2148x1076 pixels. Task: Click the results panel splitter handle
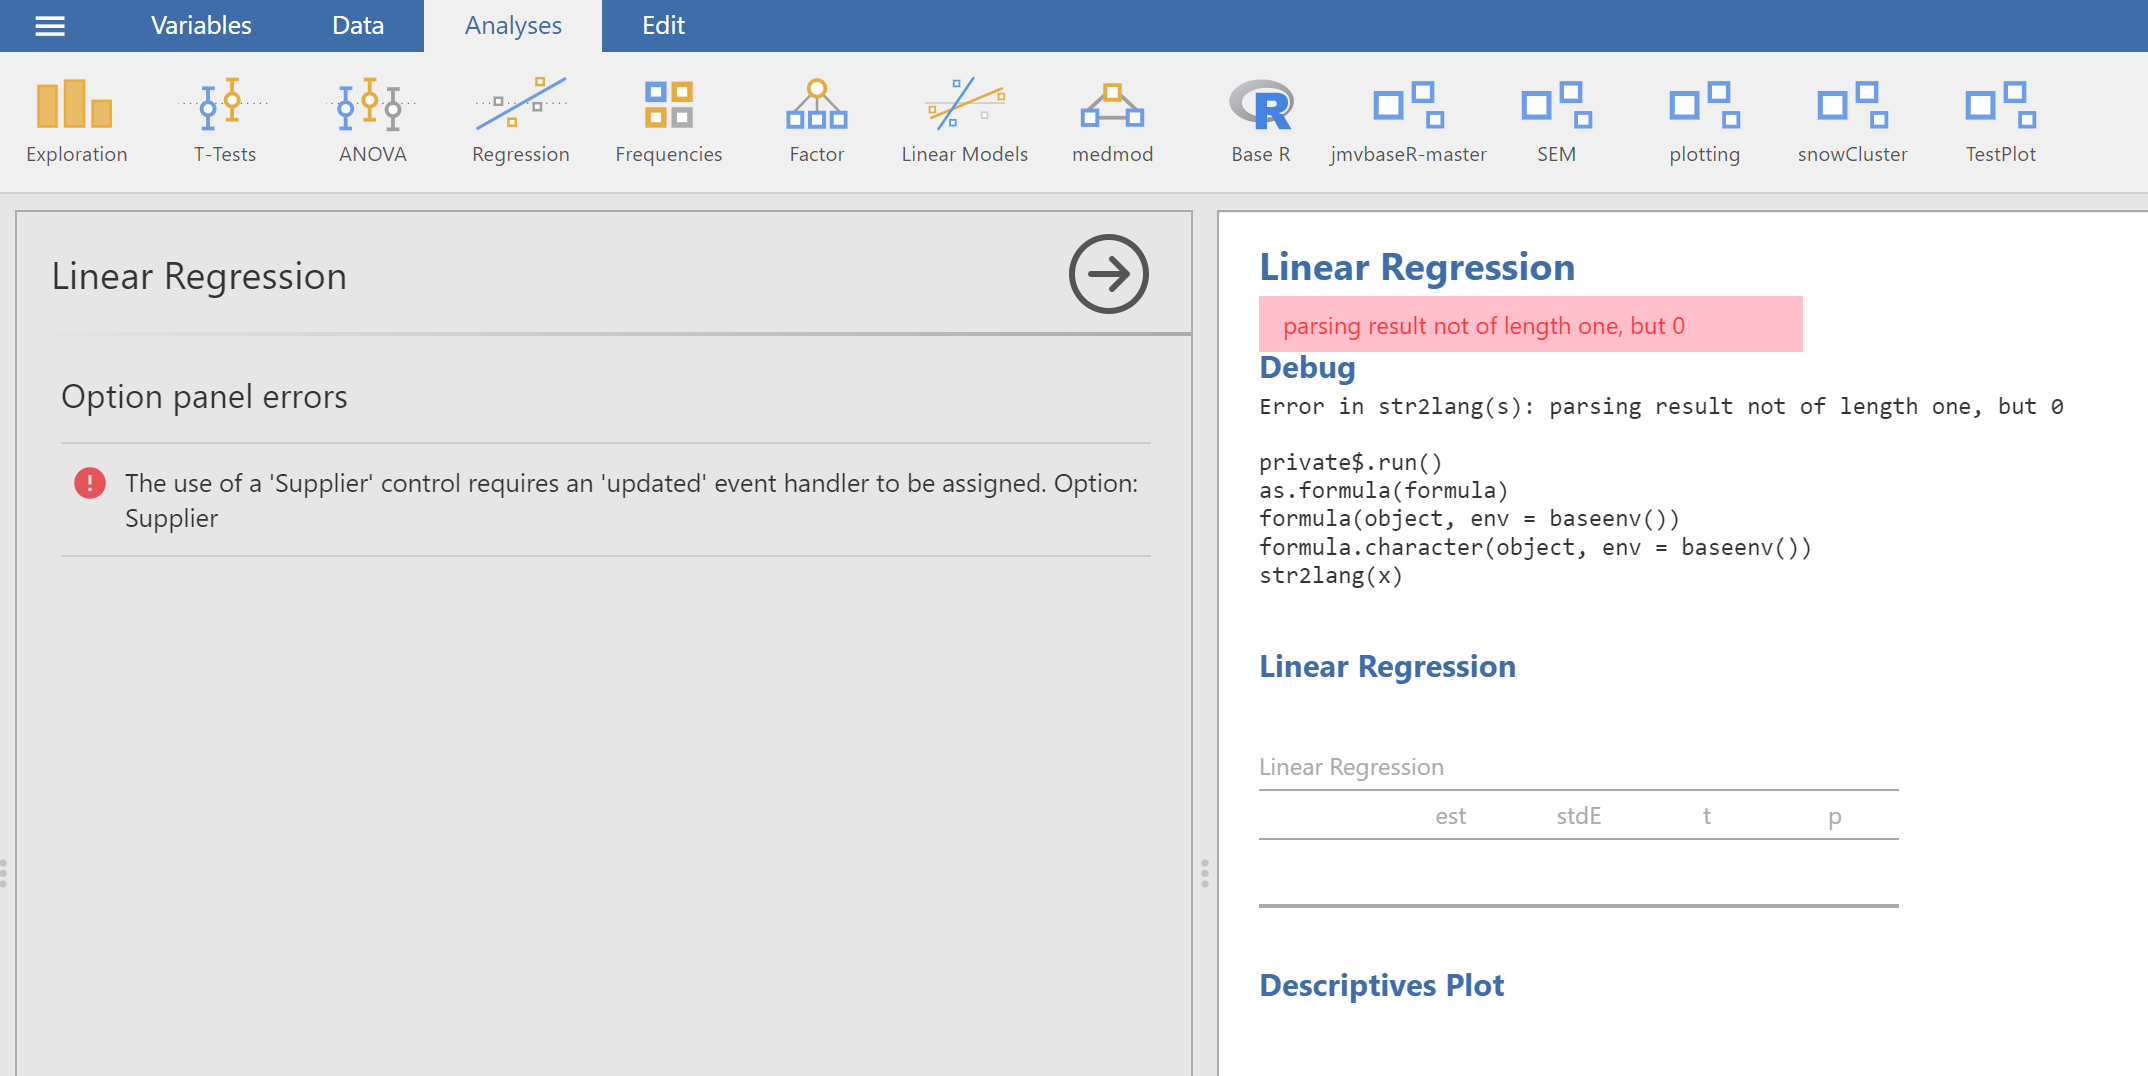click(x=1204, y=873)
